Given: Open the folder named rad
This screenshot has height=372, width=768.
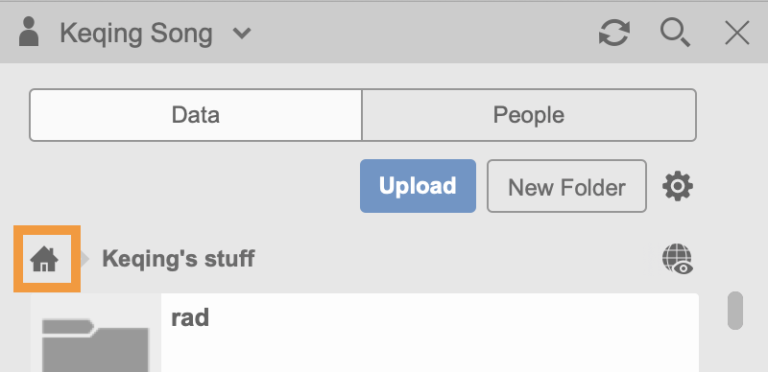Looking at the screenshot, I should (x=190, y=319).
